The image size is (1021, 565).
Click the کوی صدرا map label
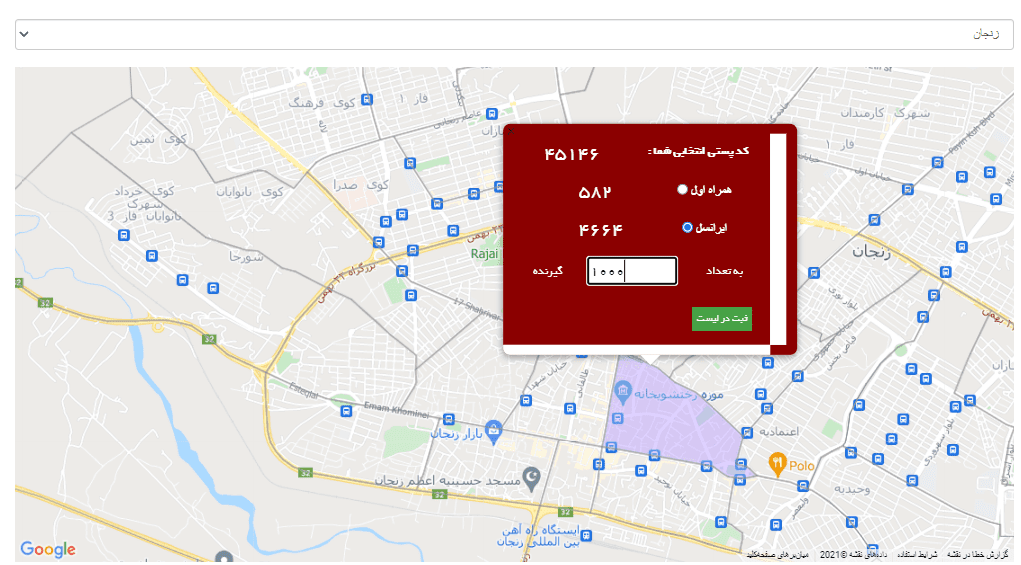361,185
